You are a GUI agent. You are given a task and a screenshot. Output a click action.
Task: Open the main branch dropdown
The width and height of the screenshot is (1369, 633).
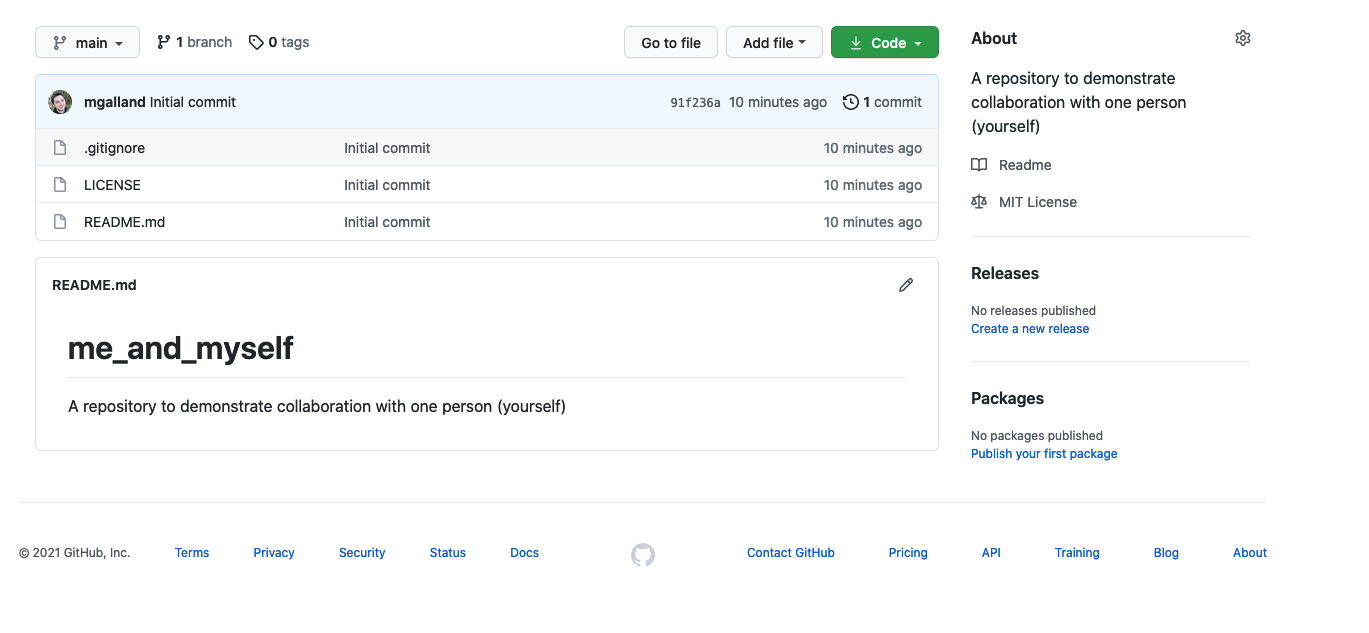(88, 42)
